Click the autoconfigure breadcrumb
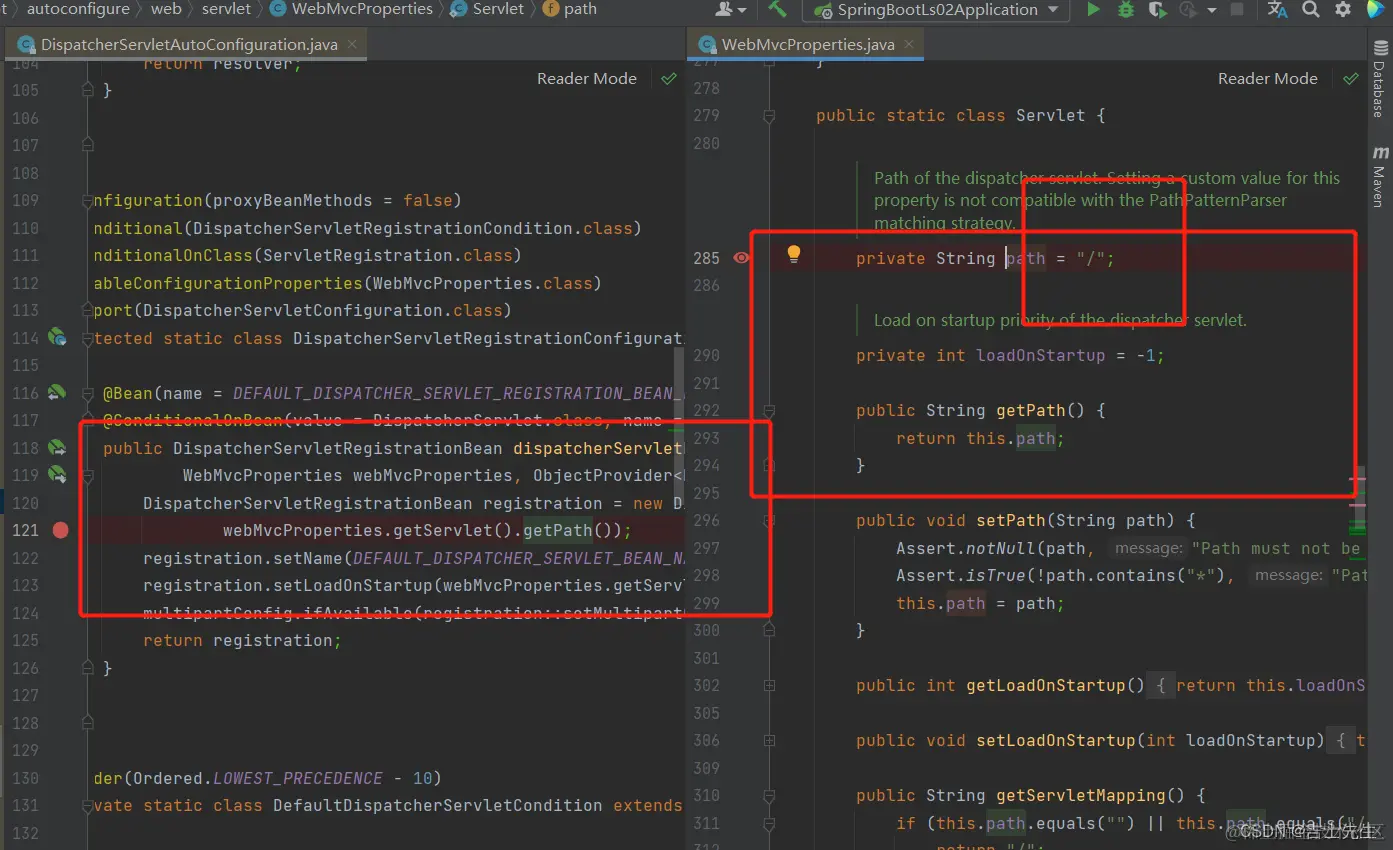 [78, 9]
